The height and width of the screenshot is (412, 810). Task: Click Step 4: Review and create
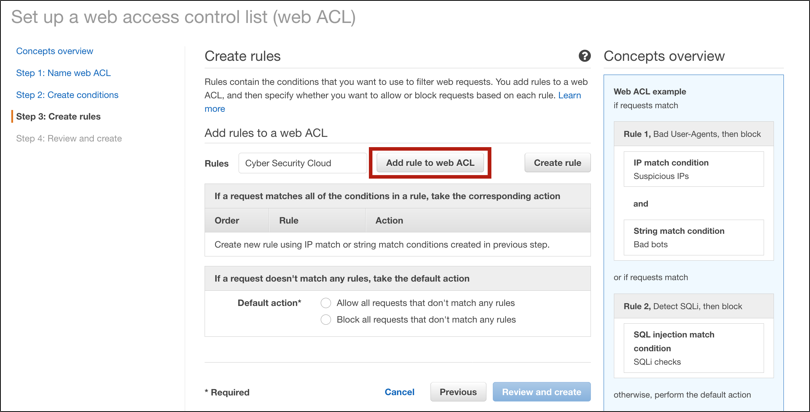coord(69,139)
